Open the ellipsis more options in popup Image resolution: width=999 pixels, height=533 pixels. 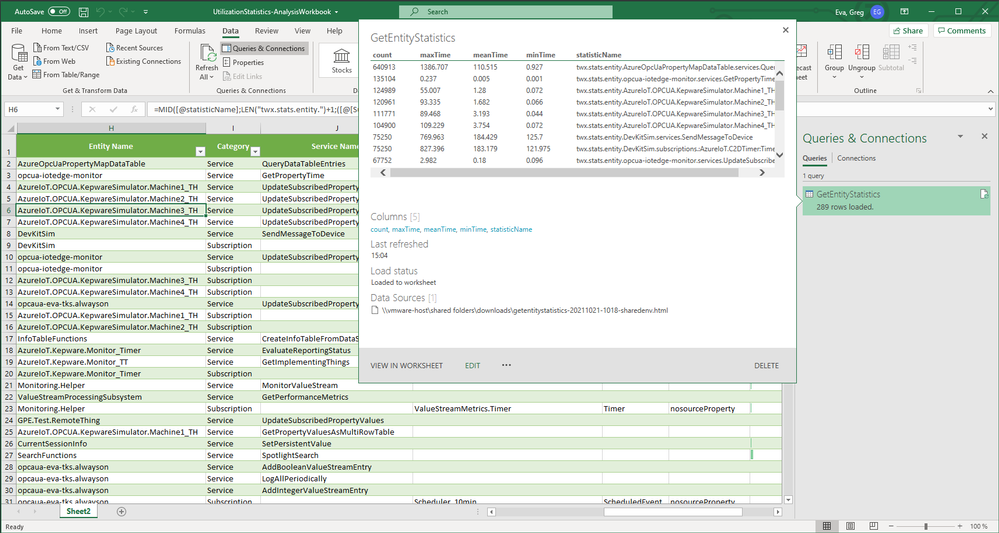click(506, 366)
